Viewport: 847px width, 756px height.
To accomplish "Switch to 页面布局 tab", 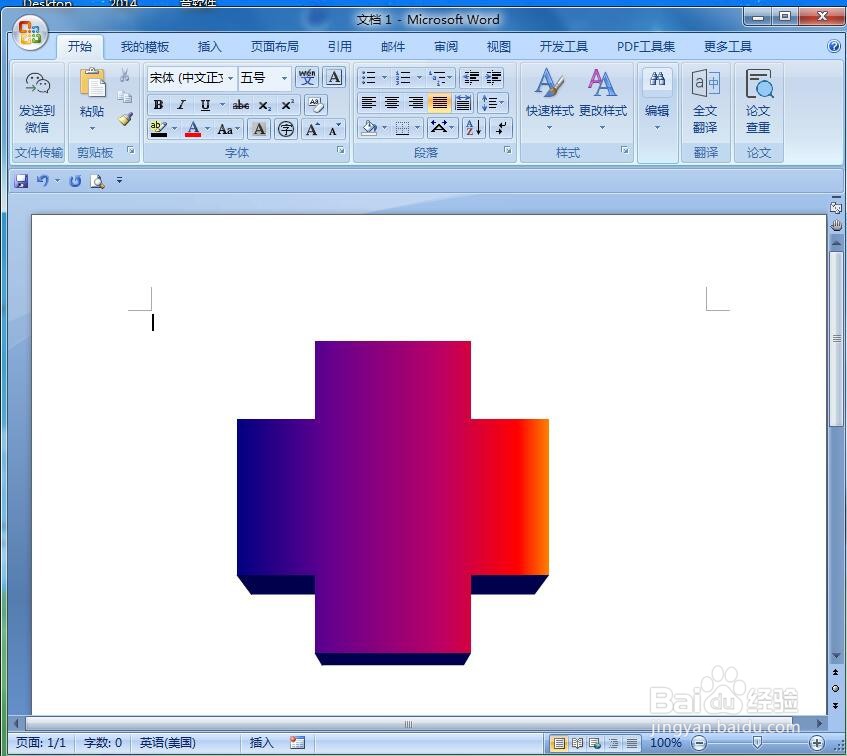I will tap(274, 47).
